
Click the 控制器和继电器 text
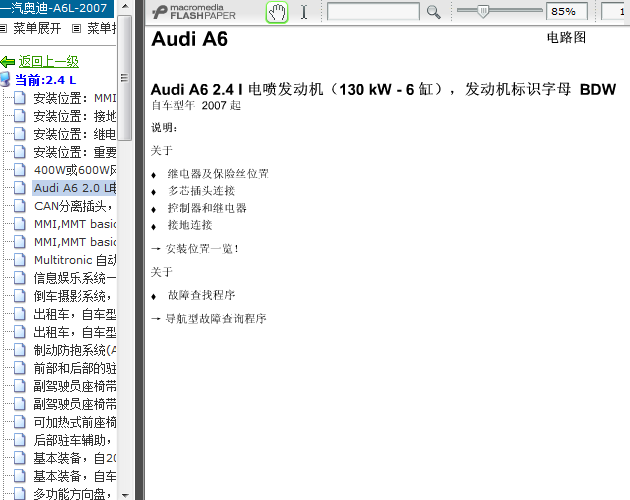[x=207, y=208]
